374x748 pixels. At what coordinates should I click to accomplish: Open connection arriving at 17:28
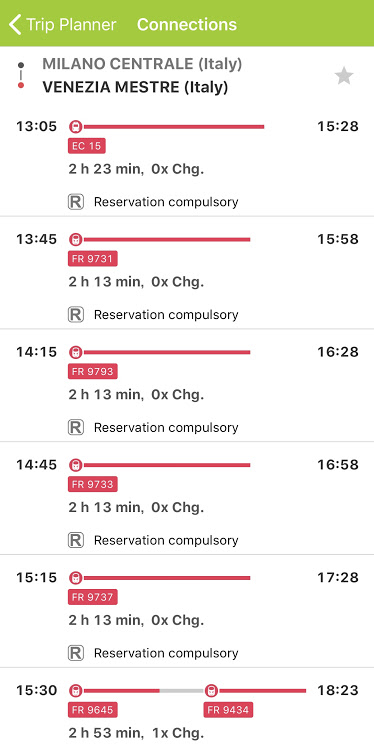tap(187, 611)
